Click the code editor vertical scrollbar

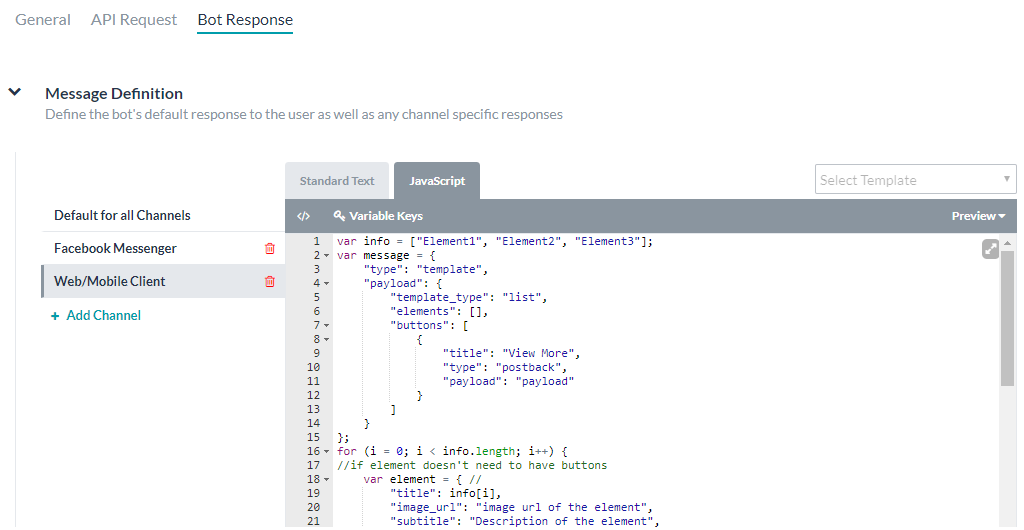click(x=1007, y=320)
